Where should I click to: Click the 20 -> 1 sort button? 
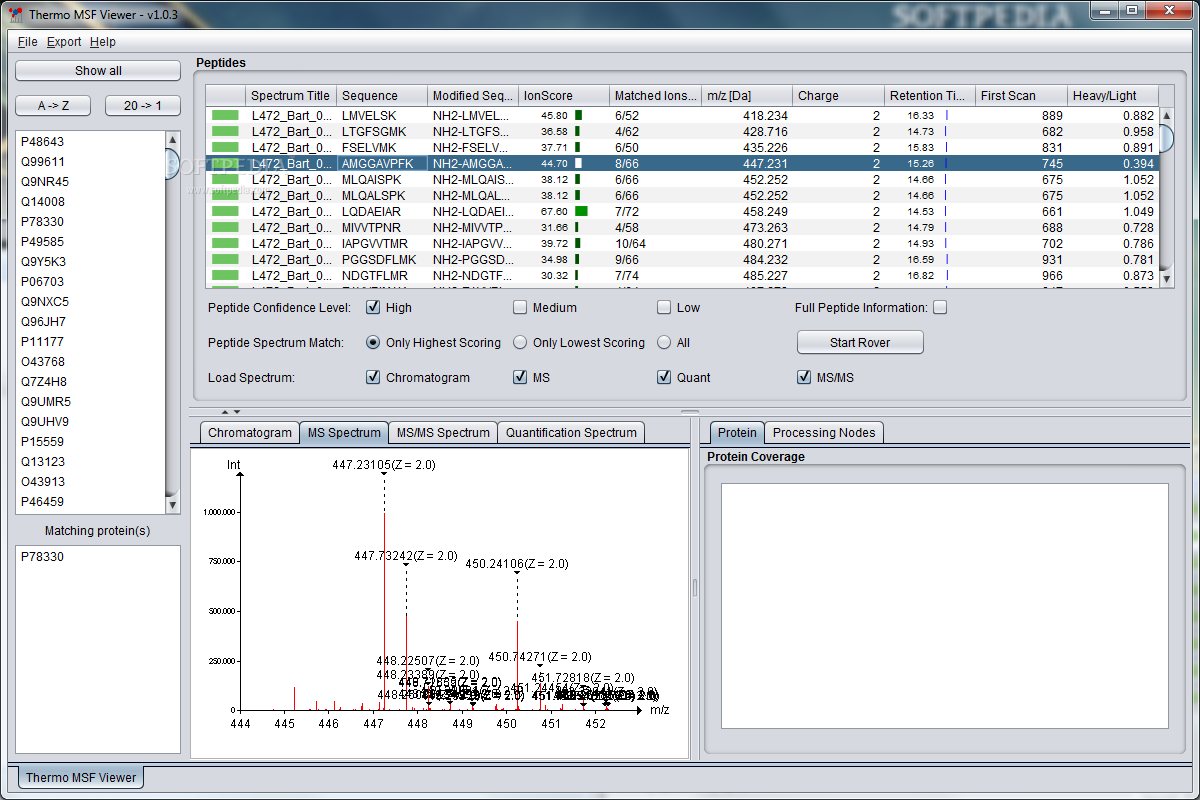point(141,105)
